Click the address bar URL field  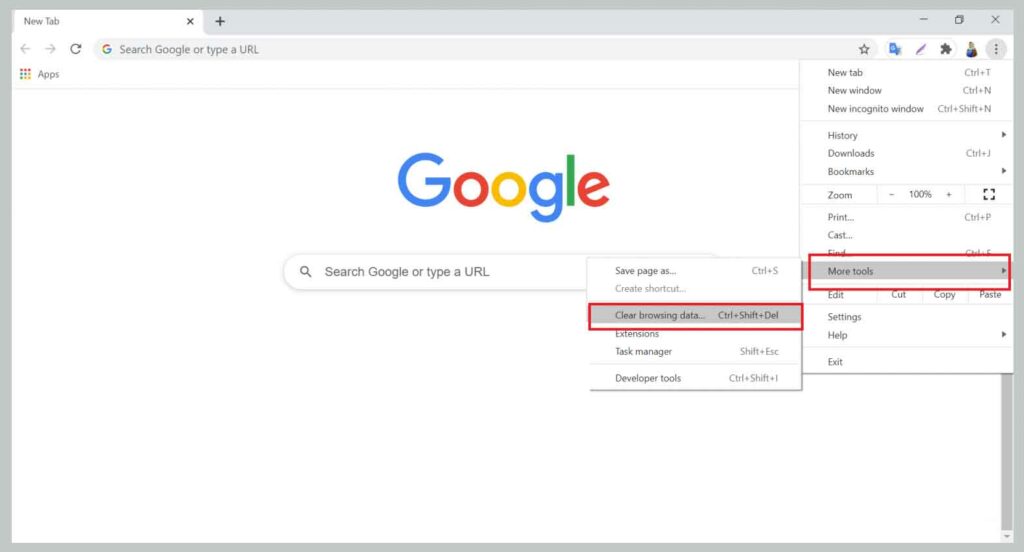[x=483, y=49]
